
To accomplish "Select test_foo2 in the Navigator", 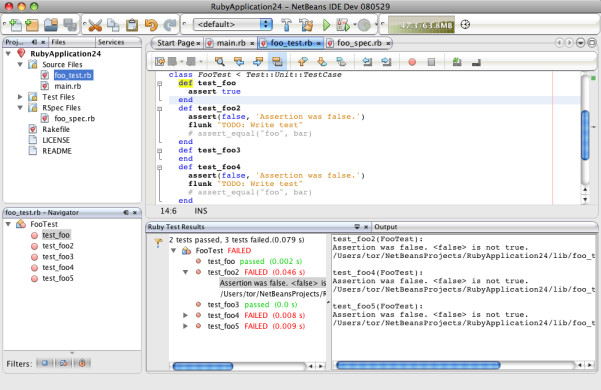I will [58, 246].
